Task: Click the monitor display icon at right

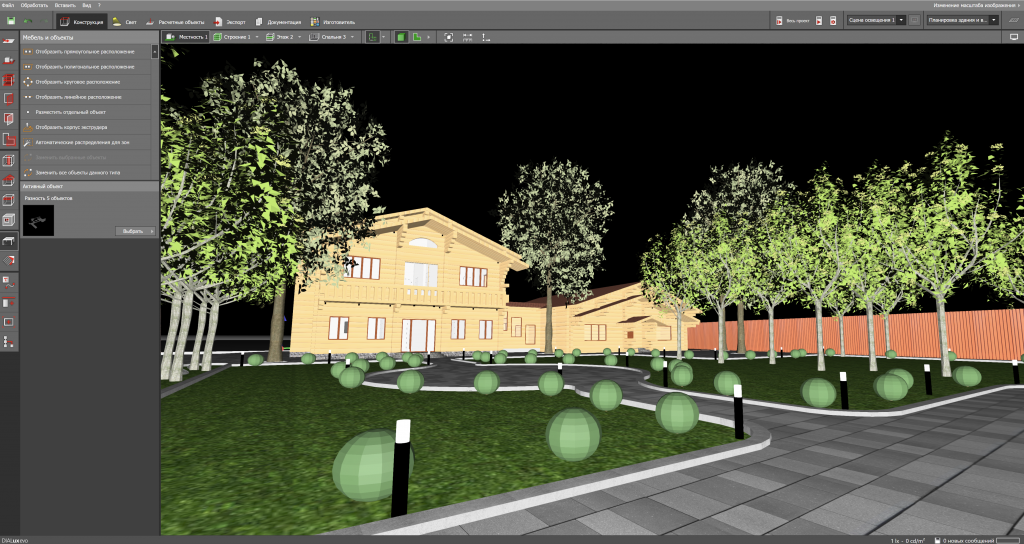Action: click(1014, 37)
